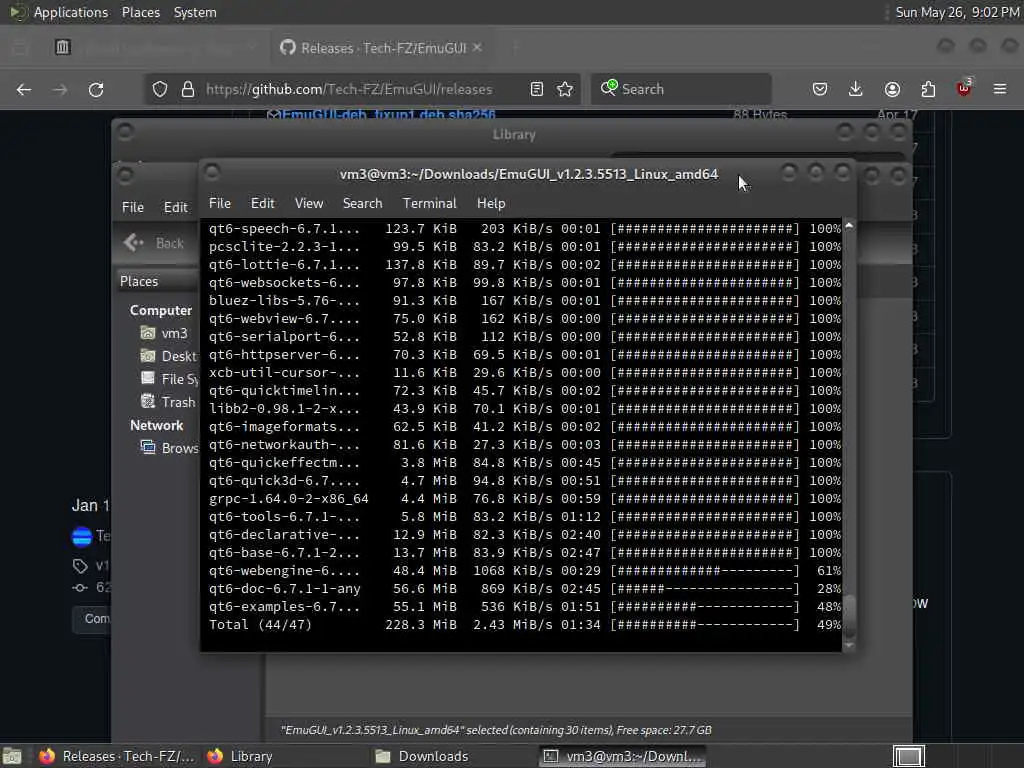Open the System menu in top panel

[195, 12]
